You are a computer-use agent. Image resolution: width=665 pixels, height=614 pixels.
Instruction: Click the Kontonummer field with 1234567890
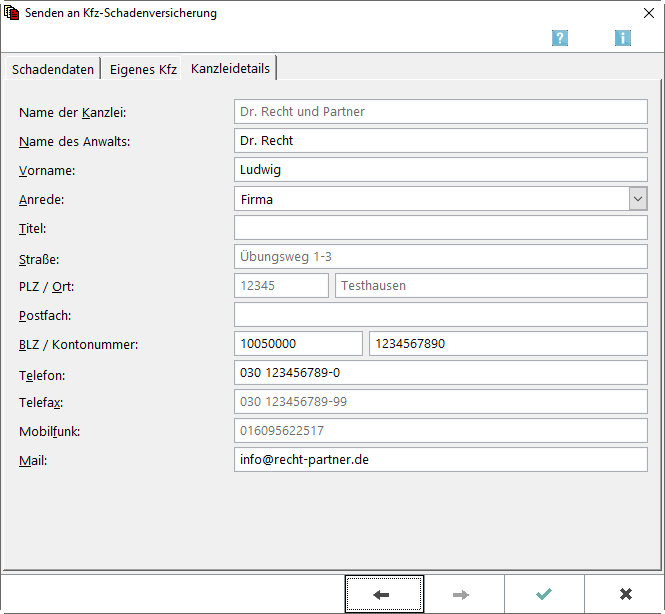pyautogui.click(x=508, y=344)
